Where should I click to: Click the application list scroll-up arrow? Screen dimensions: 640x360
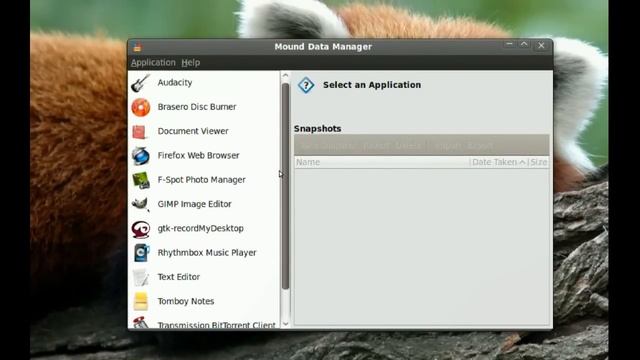coord(285,76)
